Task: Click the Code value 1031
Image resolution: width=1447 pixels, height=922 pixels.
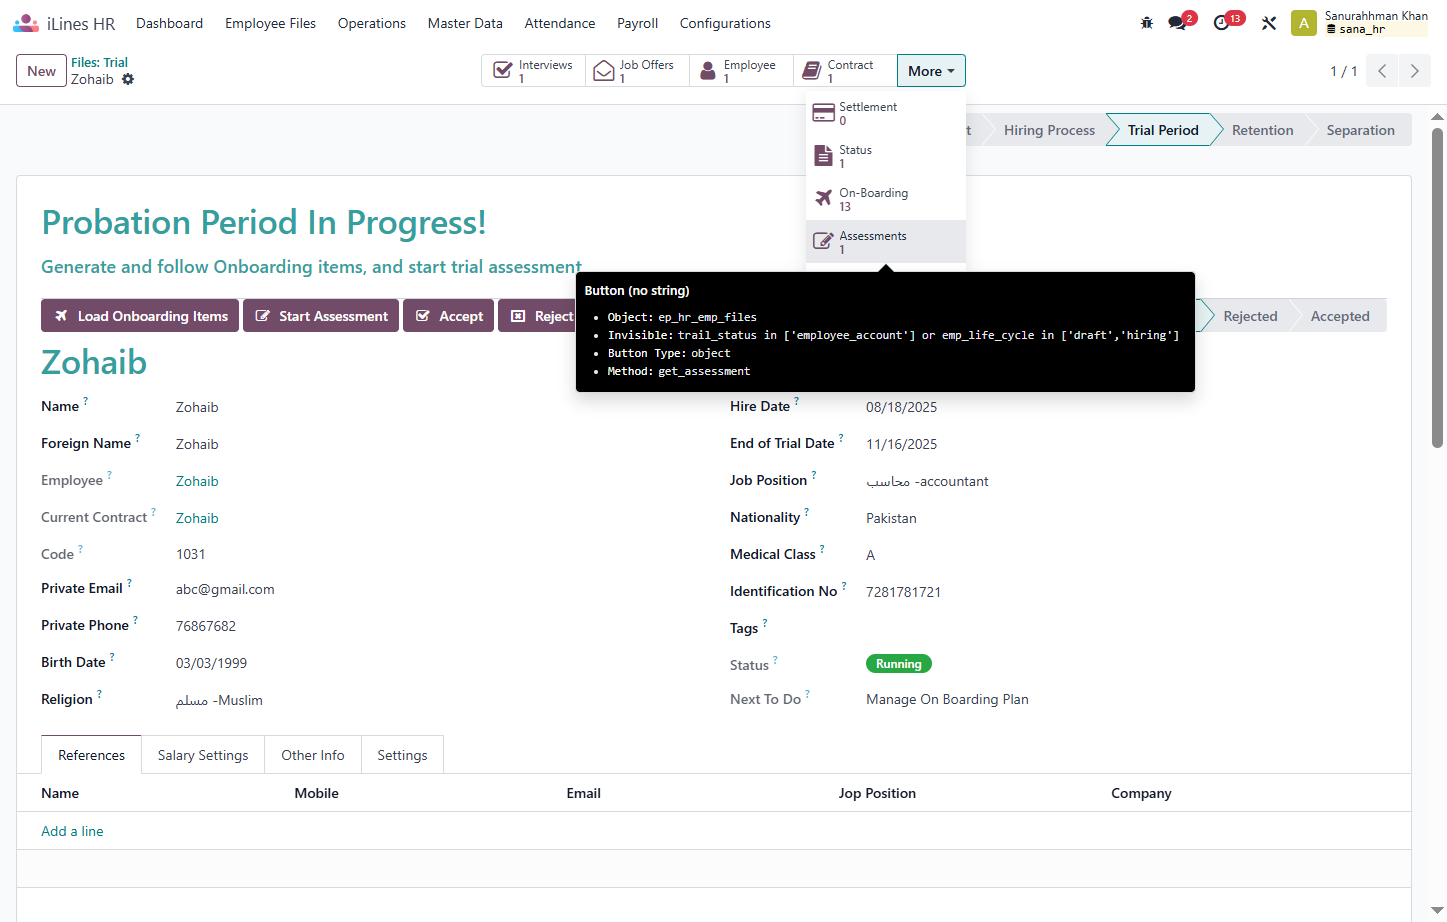Action: [x=190, y=554]
